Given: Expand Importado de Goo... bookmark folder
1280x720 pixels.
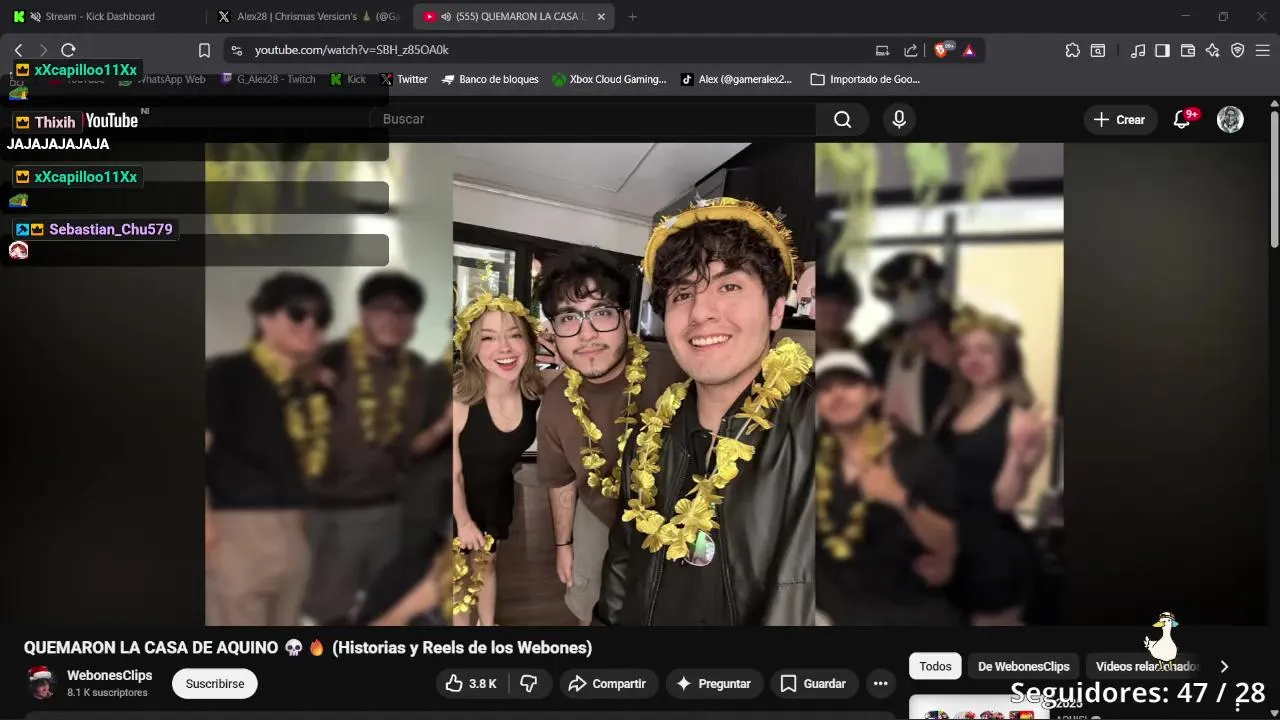Looking at the screenshot, I should point(865,79).
